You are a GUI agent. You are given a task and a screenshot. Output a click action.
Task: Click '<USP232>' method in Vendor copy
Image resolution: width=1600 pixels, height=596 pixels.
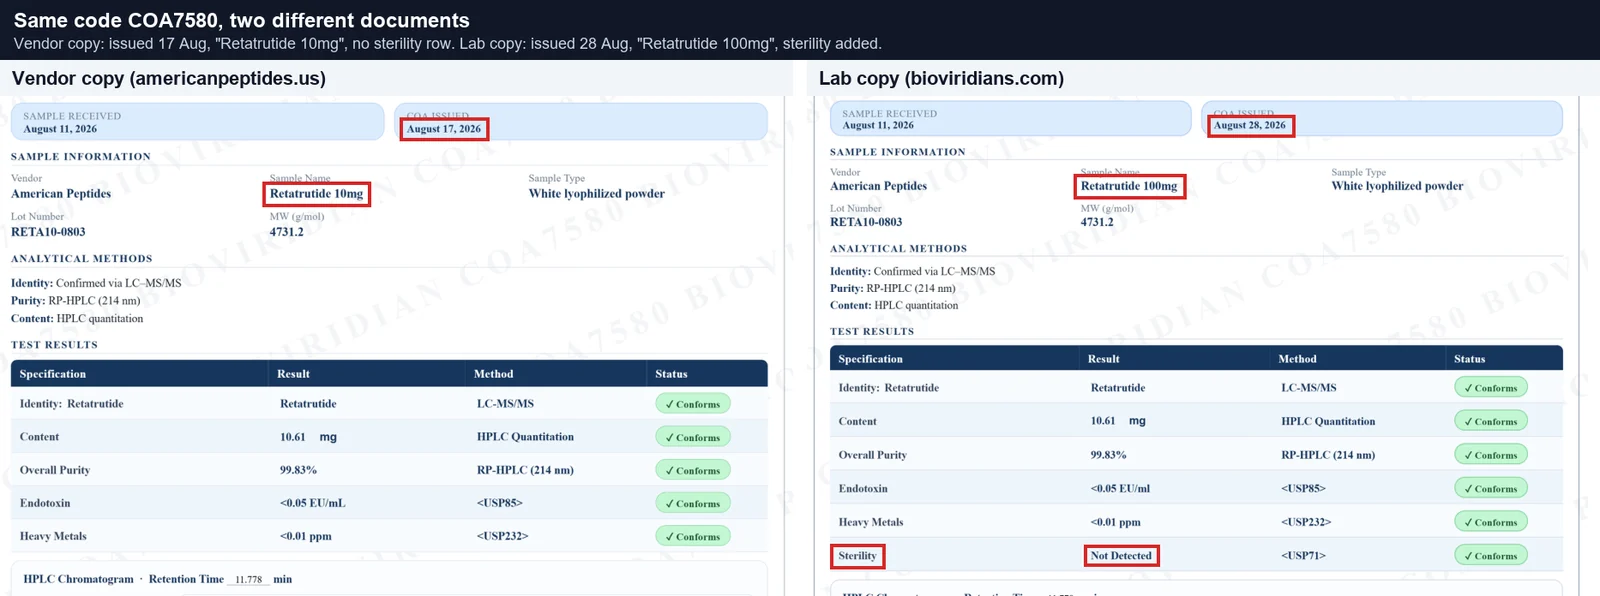[x=502, y=536]
